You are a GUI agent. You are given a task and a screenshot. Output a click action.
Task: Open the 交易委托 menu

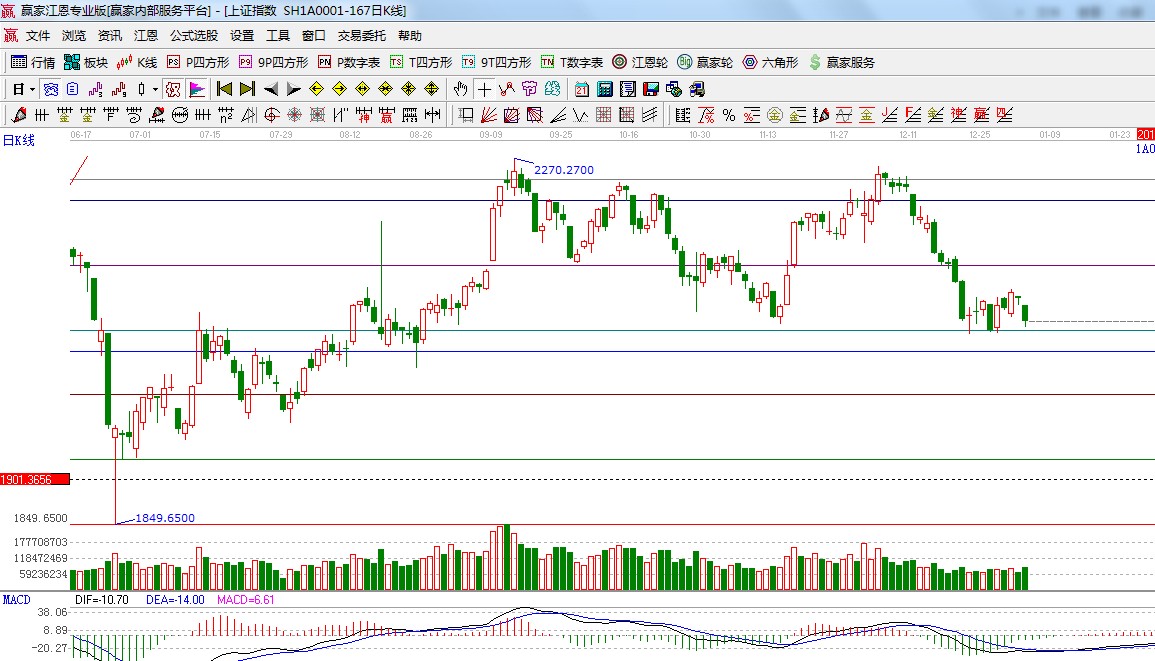click(x=361, y=35)
